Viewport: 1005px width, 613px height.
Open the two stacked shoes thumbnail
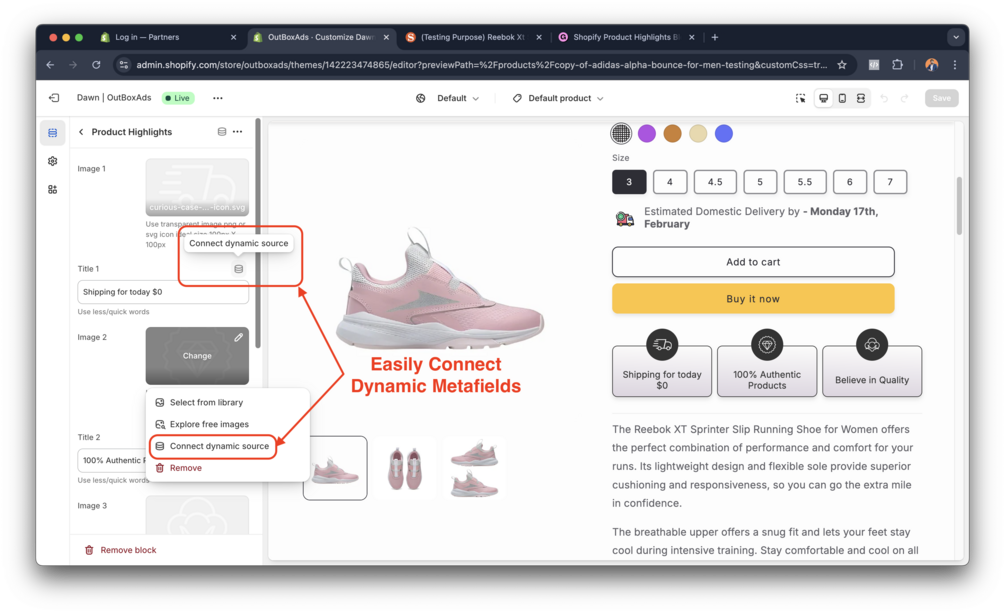point(474,468)
